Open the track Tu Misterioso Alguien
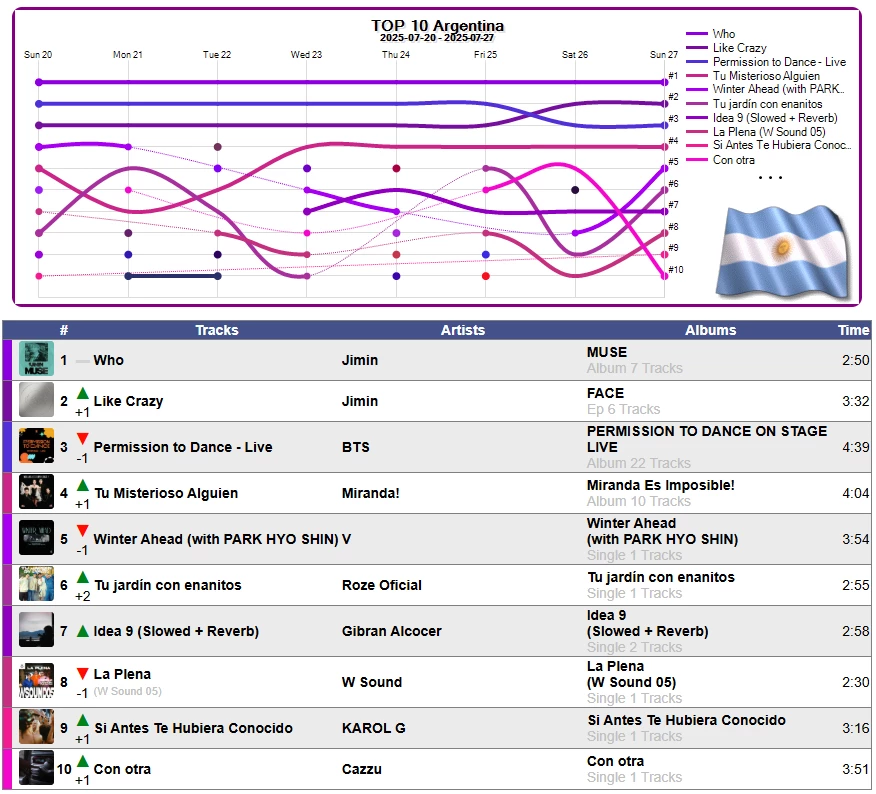The height and width of the screenshot is (794, 876). (x=166, y=493)
